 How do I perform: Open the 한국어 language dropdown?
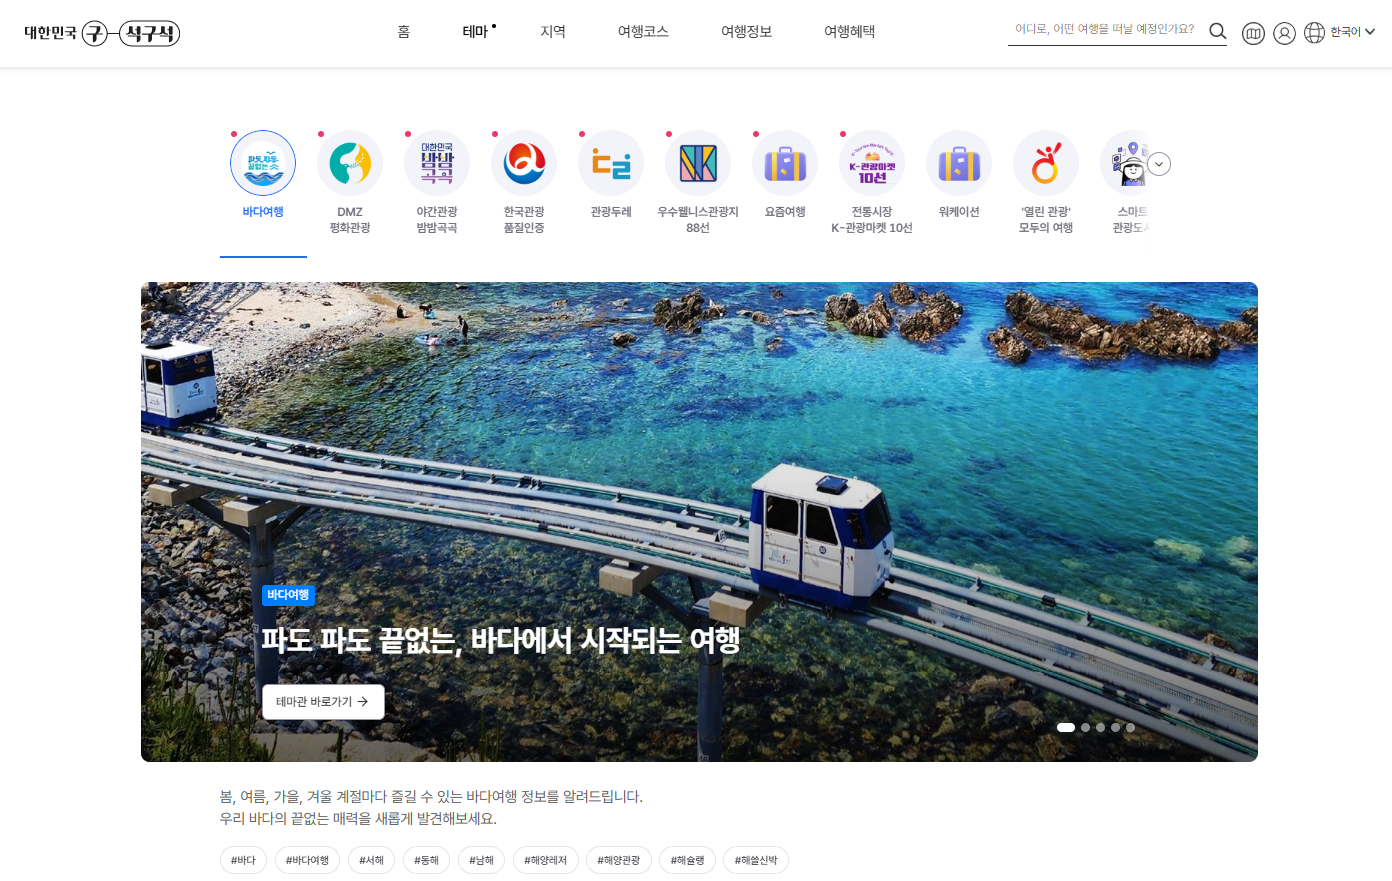pyautogui.click(x=1352, y=32)
